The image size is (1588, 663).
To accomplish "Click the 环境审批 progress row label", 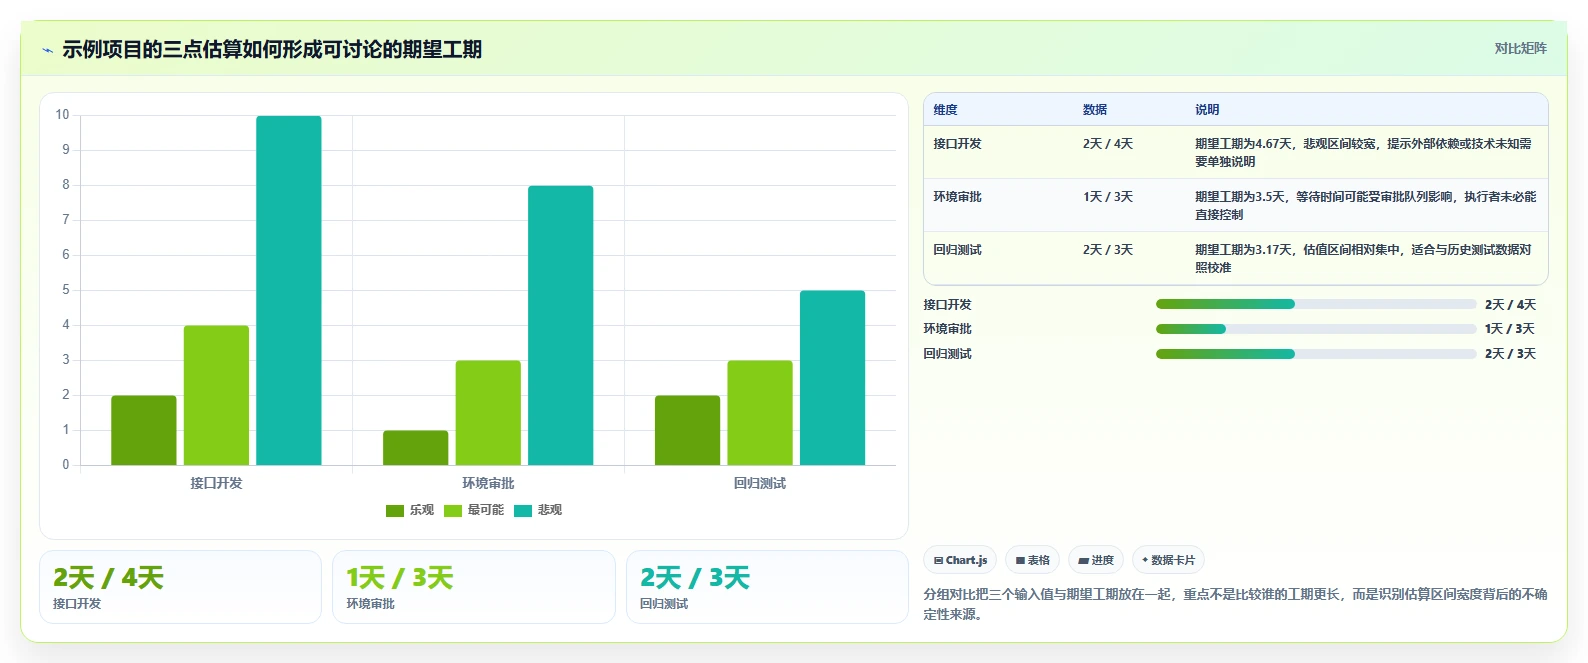I will [x=947, y=329].
